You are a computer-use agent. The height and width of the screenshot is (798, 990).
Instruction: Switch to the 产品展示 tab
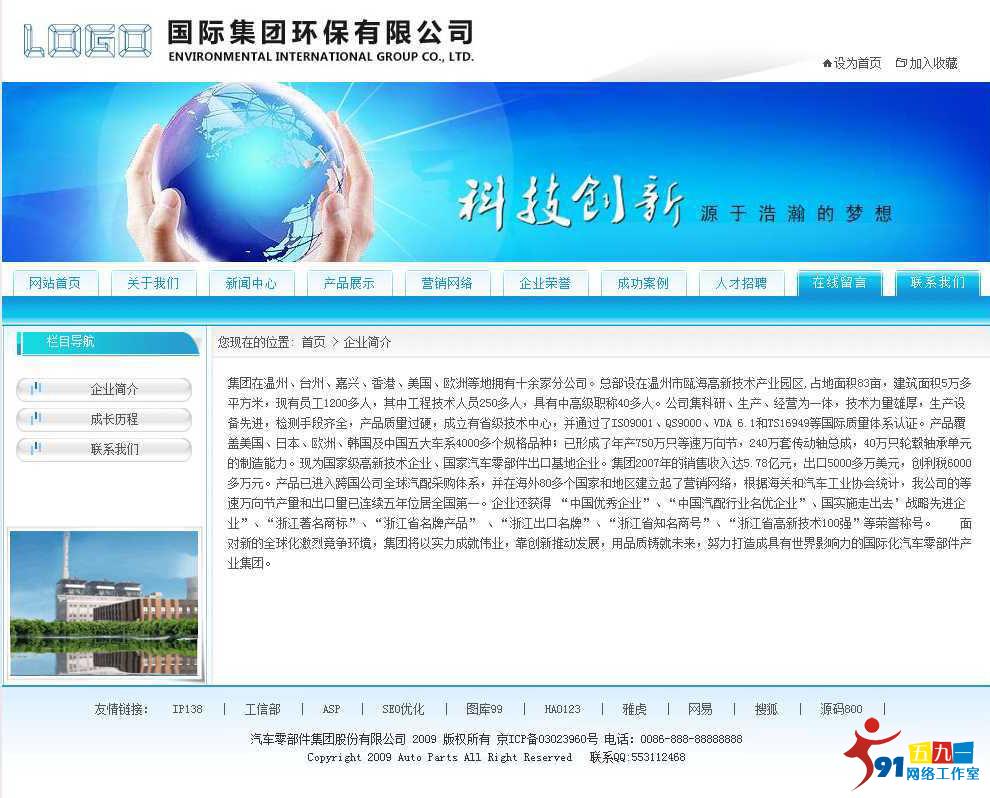click(349, 283)
